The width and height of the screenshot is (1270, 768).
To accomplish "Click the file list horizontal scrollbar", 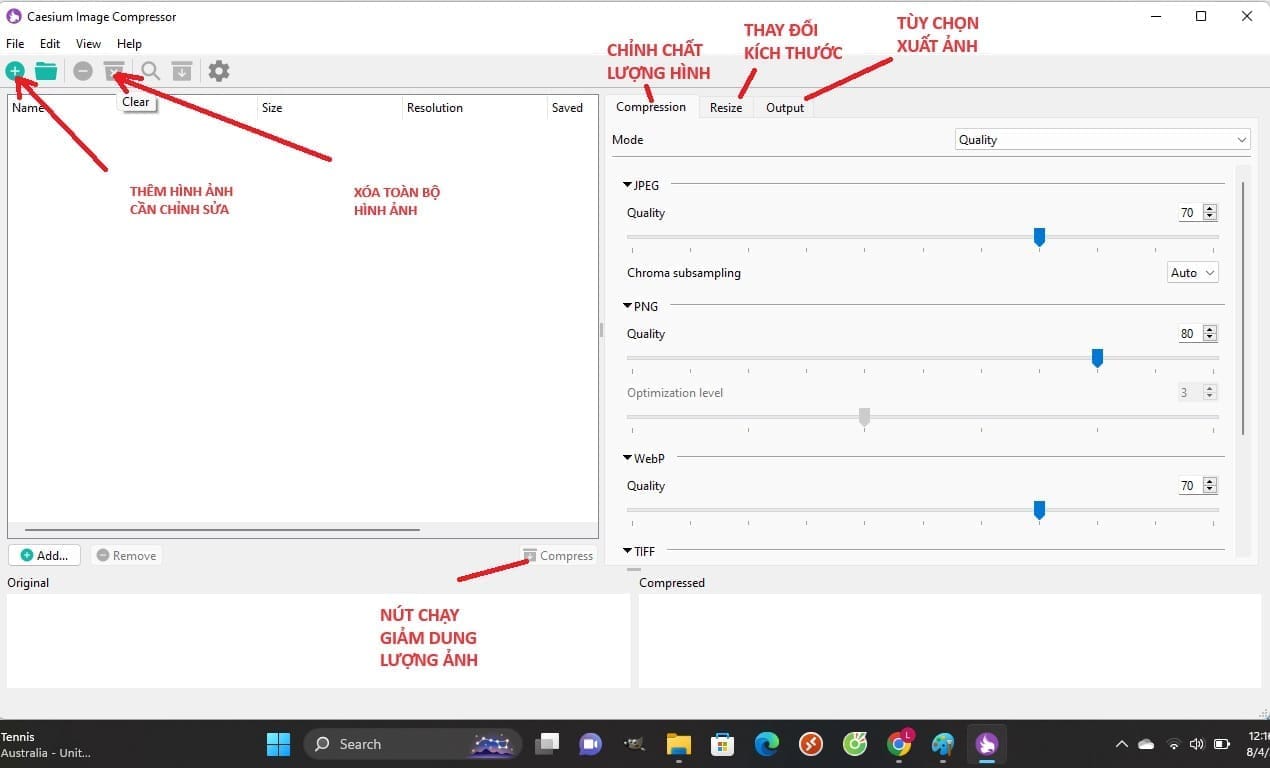I will (x=222, y=530).
